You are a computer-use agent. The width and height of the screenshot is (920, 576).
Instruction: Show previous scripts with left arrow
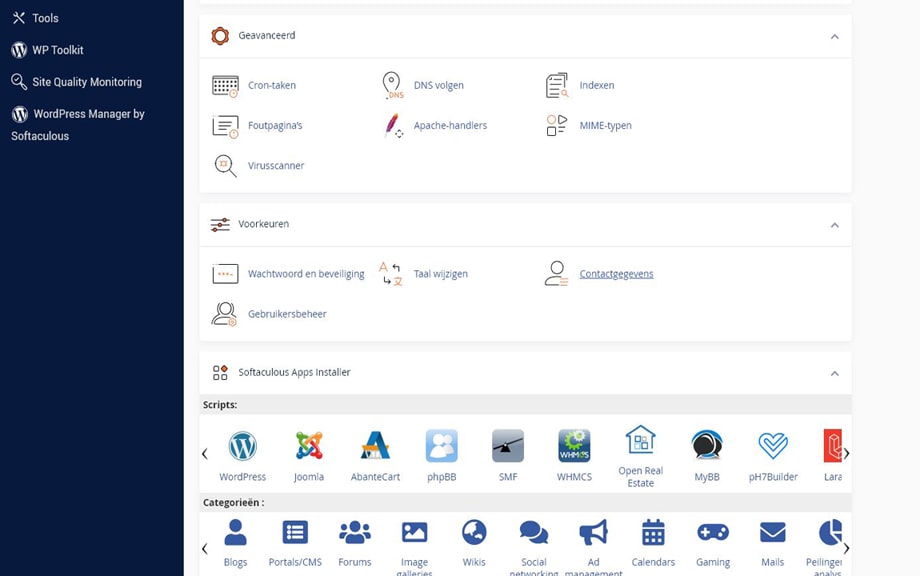(205, 453)
